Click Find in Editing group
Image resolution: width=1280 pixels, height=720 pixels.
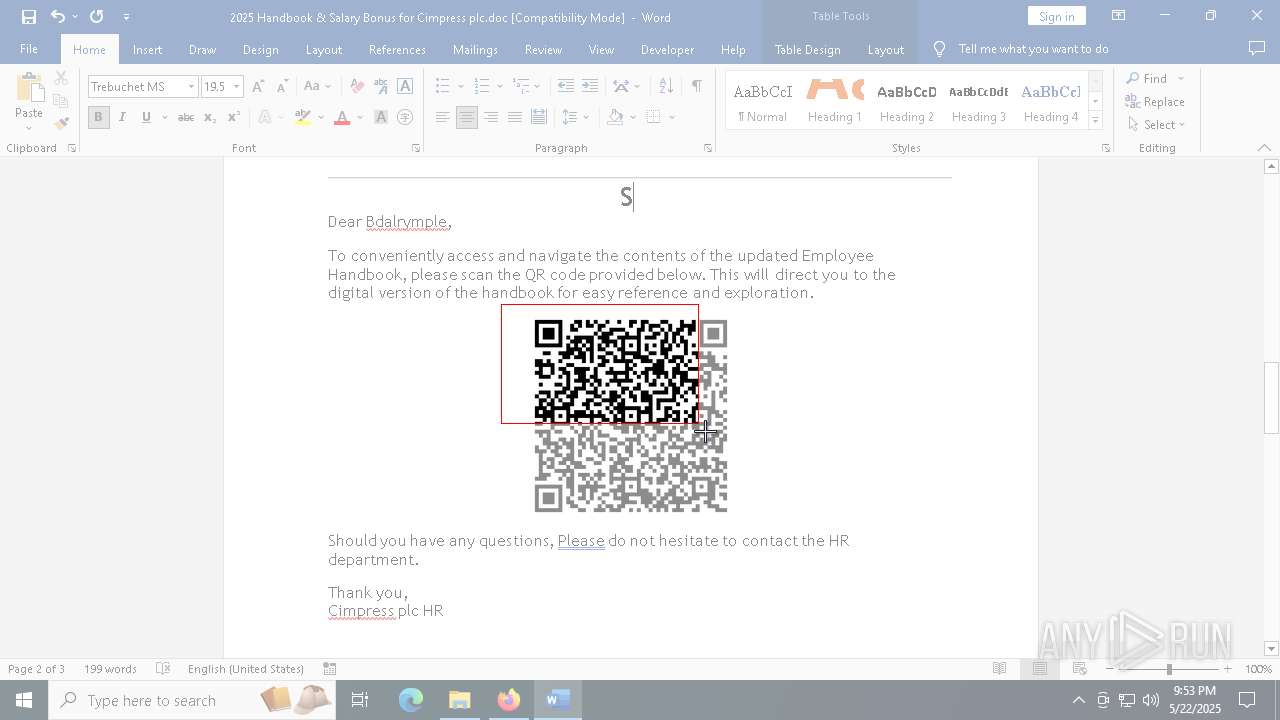coord(1147,78)
